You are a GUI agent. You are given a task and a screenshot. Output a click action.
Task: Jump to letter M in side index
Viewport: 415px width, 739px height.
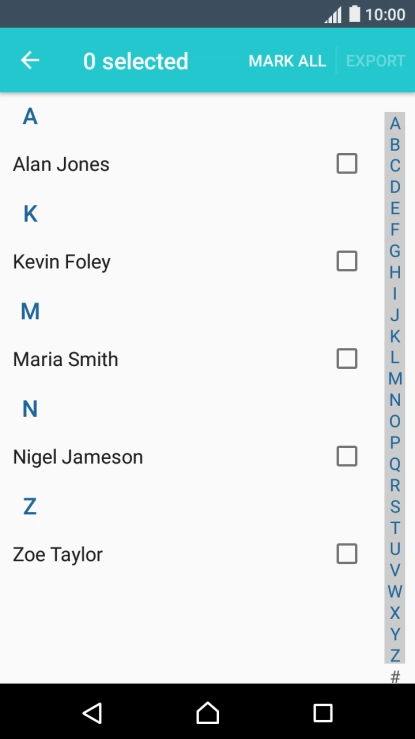[x=395, y=378]
